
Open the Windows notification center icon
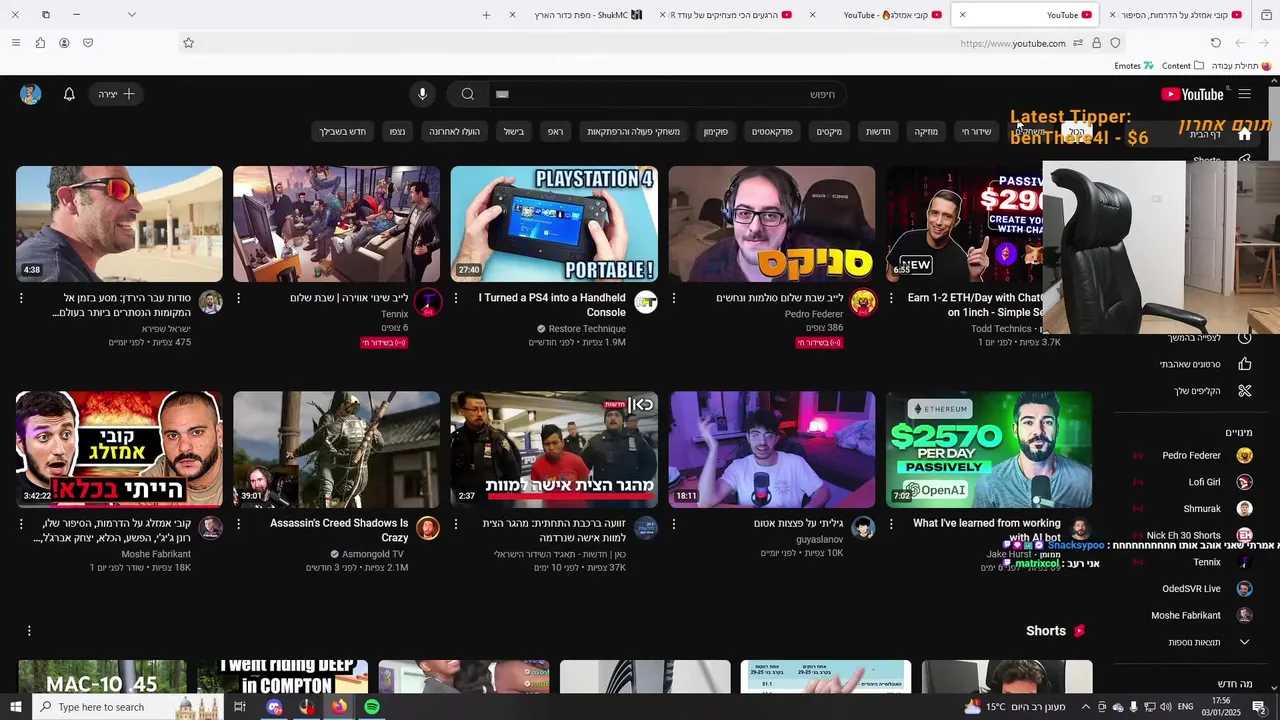(x=1261, y=707)
